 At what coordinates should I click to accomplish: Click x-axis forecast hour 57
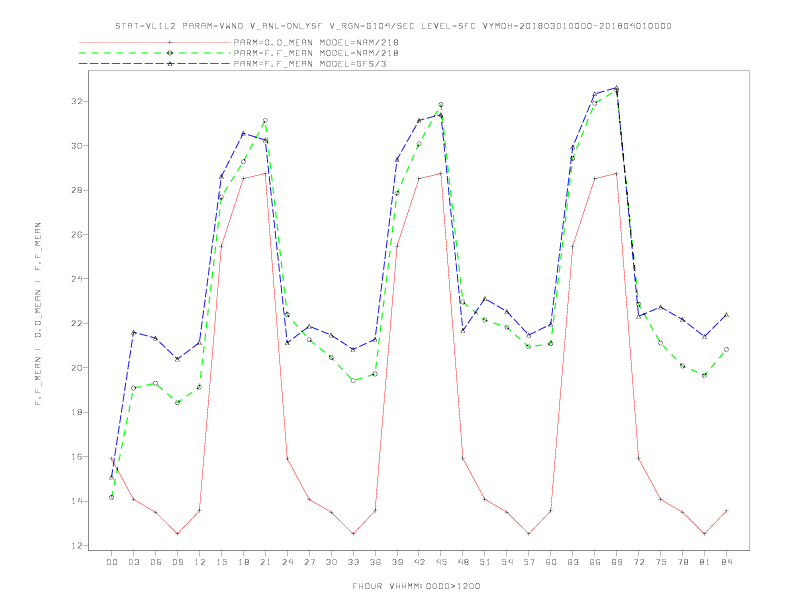click(x=529, y=562)
